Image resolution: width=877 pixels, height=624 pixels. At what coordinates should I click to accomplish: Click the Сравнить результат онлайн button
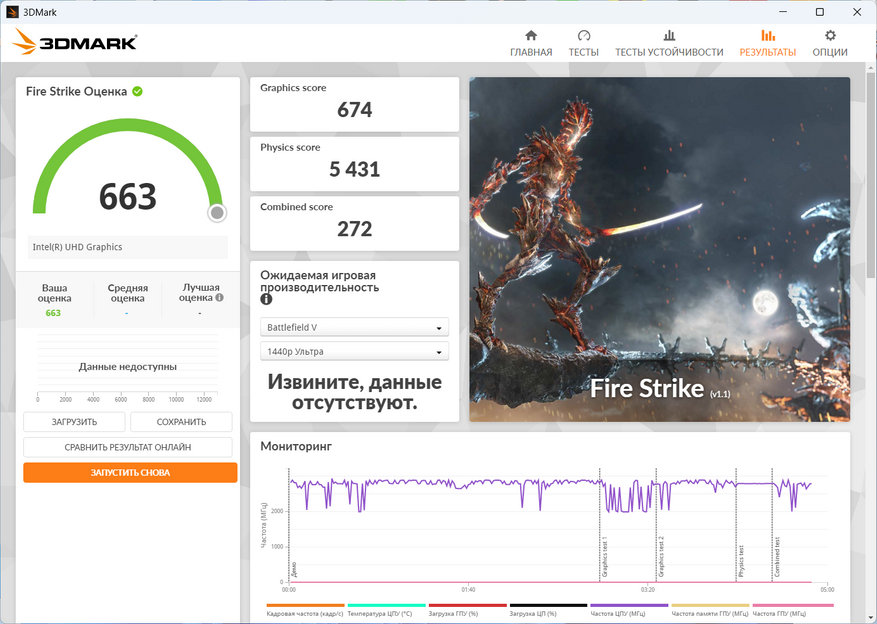coord(128,447)
